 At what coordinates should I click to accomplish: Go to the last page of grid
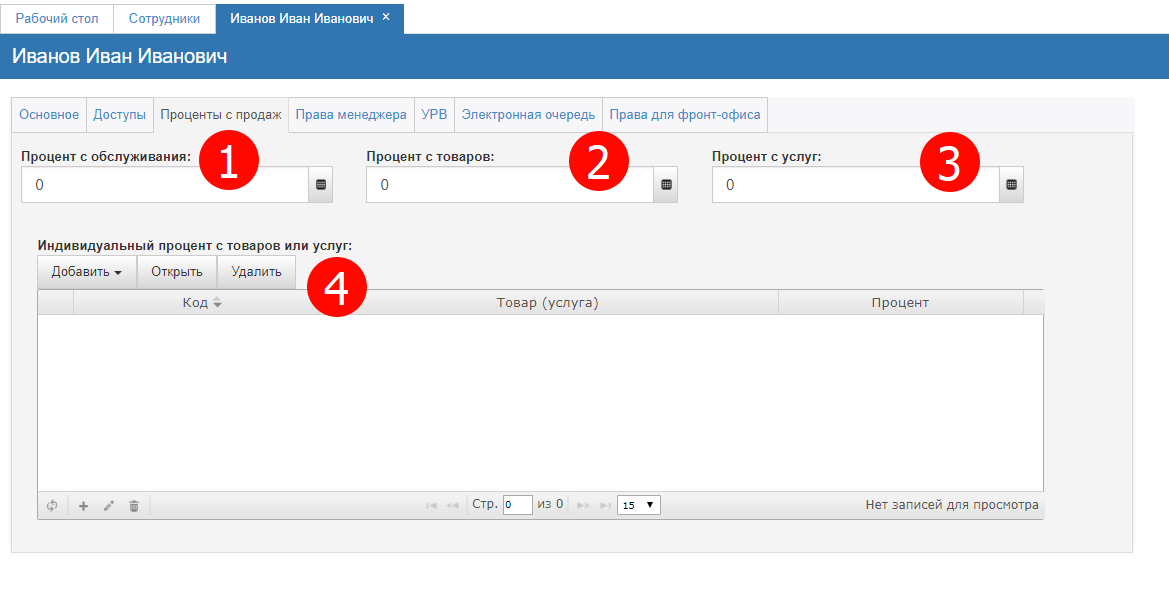click(x=605, y=506)
